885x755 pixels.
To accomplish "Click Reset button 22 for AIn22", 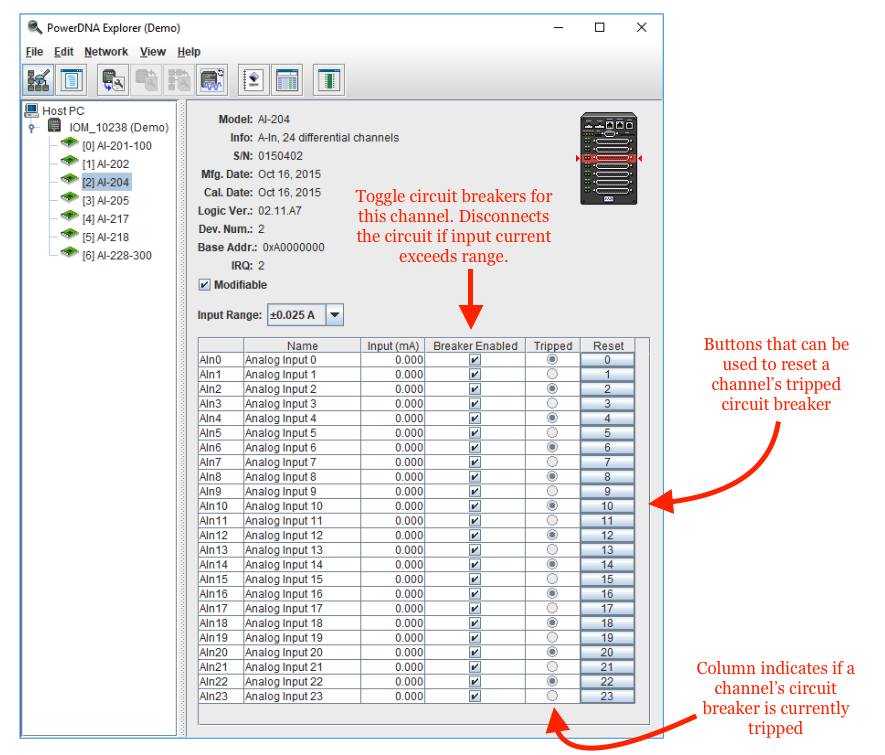I will (607, 682).
